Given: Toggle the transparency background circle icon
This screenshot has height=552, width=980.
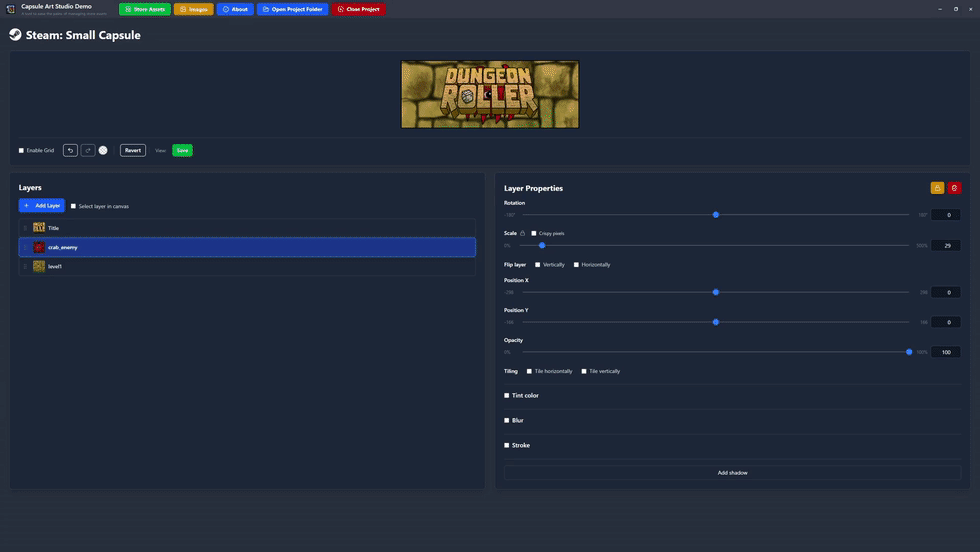Looking at the screenshot, I should [x=103, y=150].
